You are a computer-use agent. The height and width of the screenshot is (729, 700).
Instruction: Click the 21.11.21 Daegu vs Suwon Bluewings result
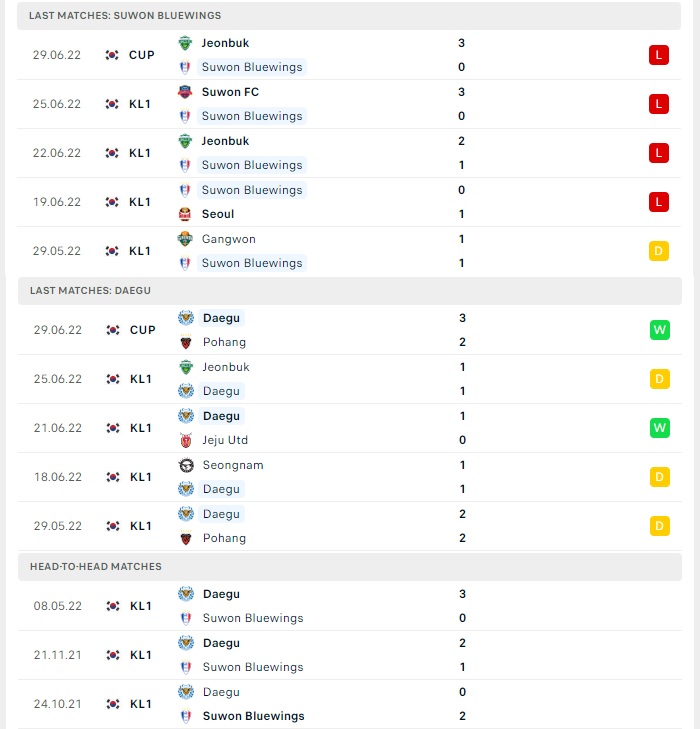coord(350,655)
